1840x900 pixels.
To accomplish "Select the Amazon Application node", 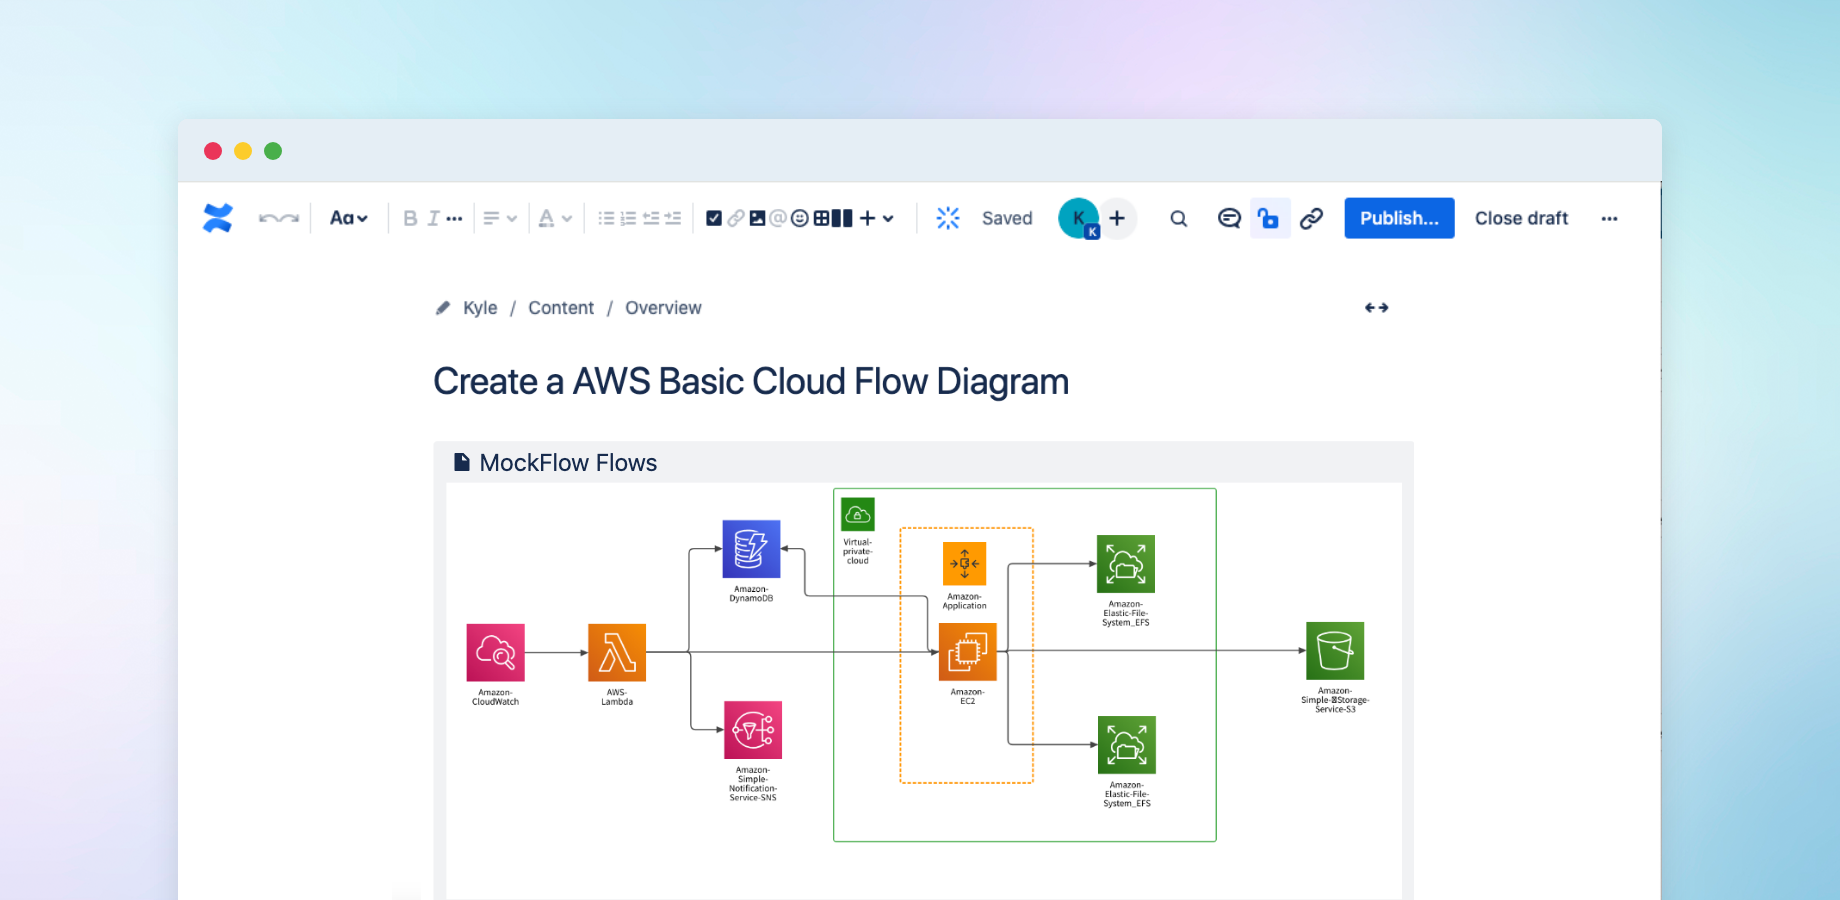I will click(x=965, y=563).
